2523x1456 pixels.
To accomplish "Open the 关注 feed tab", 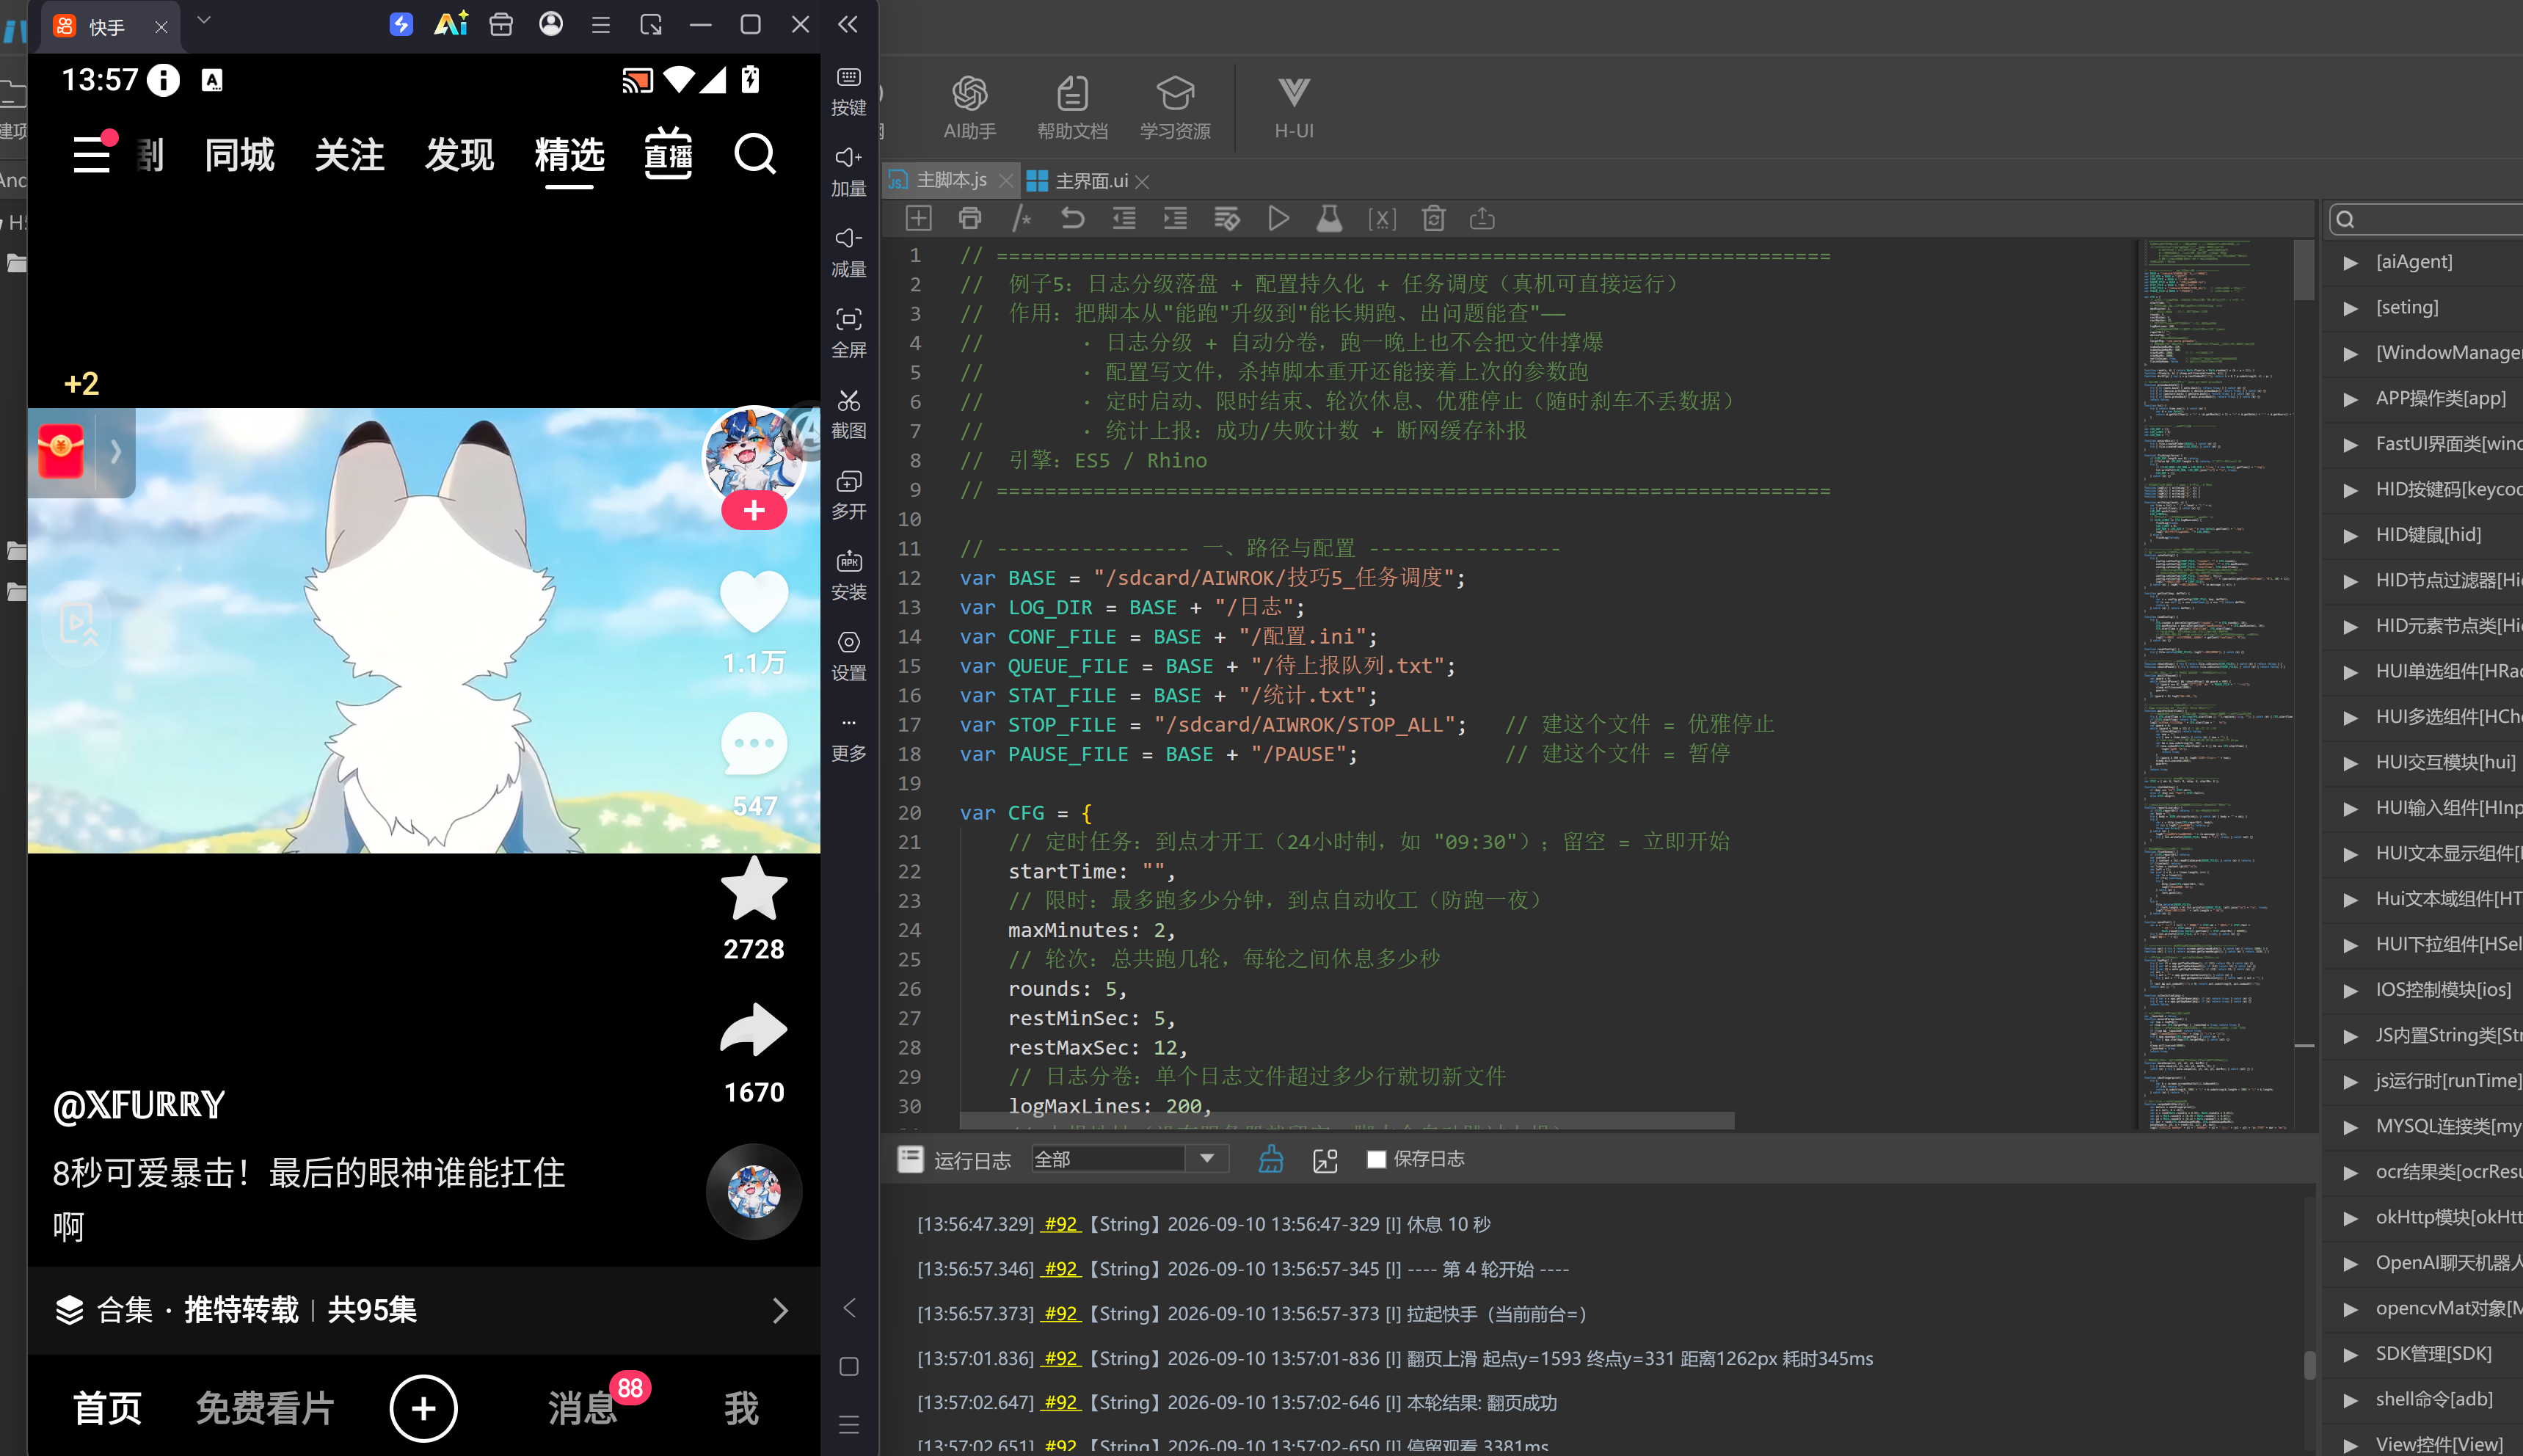I will (x=349, y=155).
